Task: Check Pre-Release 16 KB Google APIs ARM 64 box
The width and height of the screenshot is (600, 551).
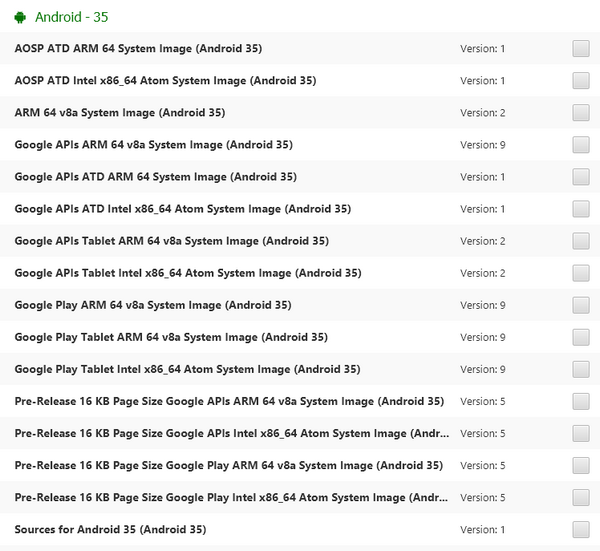Action: [x=580, y=401]
